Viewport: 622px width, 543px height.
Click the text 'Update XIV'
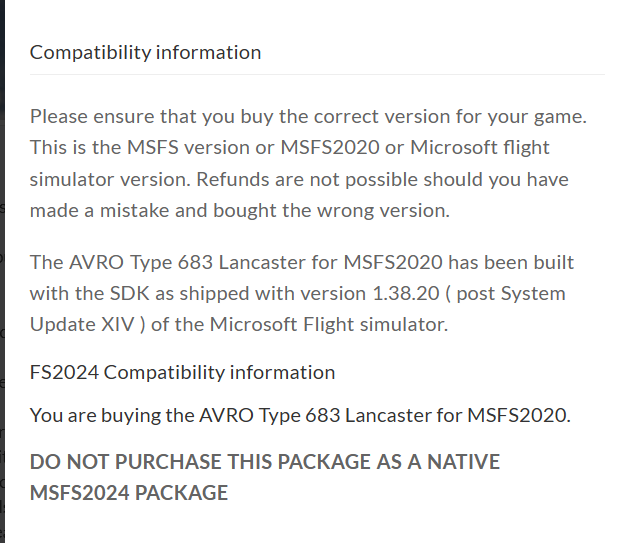tap(82, 325)
